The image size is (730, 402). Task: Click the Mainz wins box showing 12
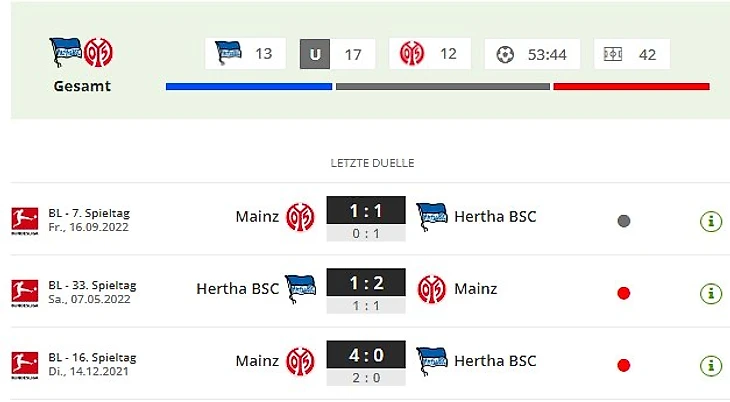click(429, 54)
